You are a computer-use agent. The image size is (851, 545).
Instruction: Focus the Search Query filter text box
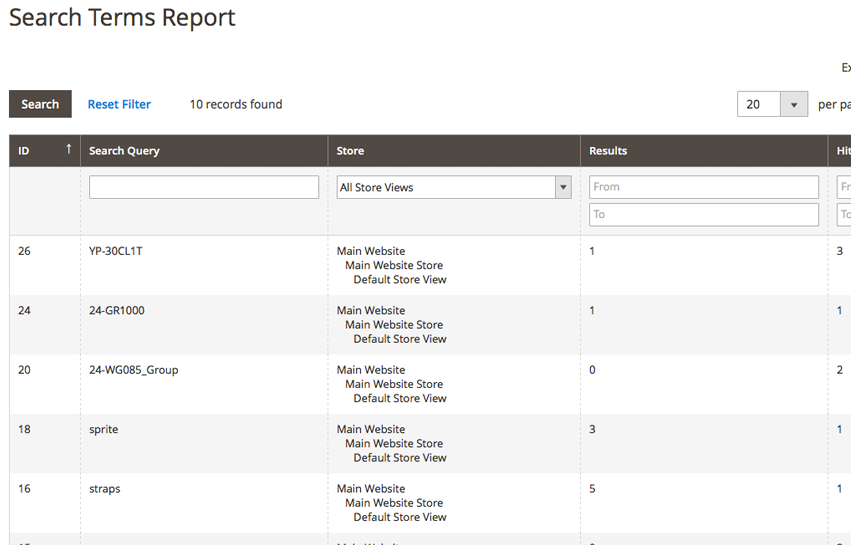point(204,187)
